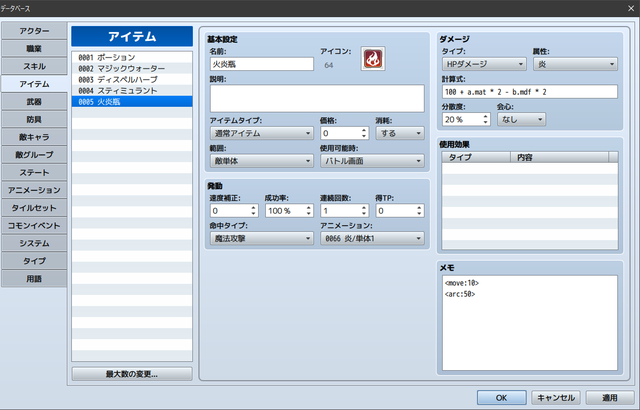Increase 分散度 with the up arrow
The height and width of the screenshot is (410, 640).
pos(486,116)
